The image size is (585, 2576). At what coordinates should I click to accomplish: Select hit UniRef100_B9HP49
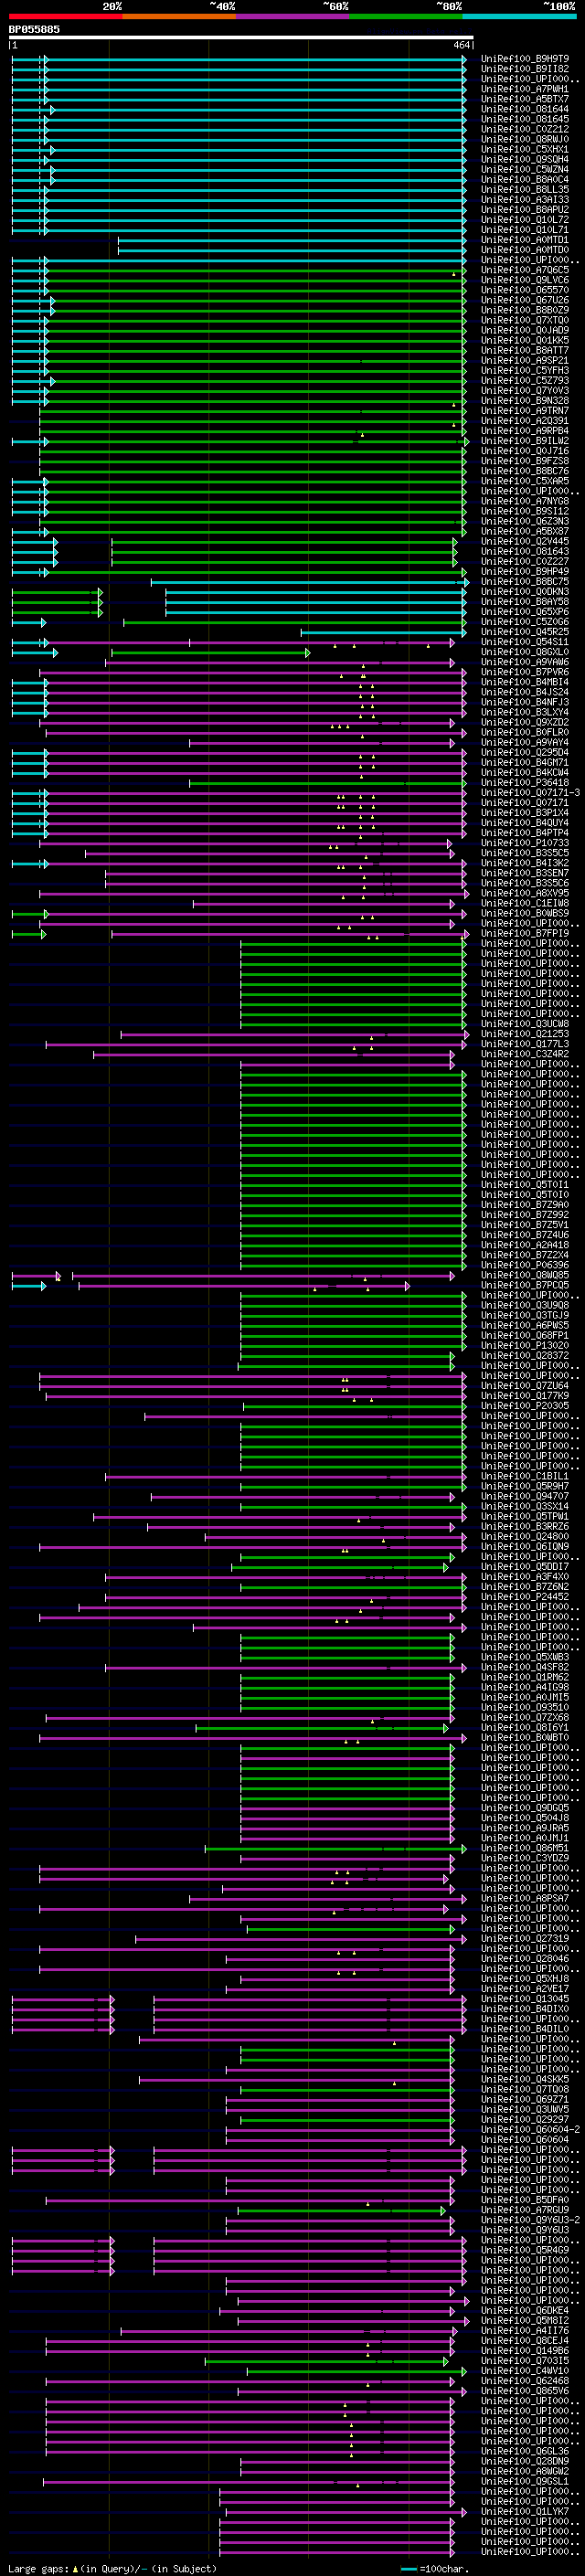coord(525,571)
